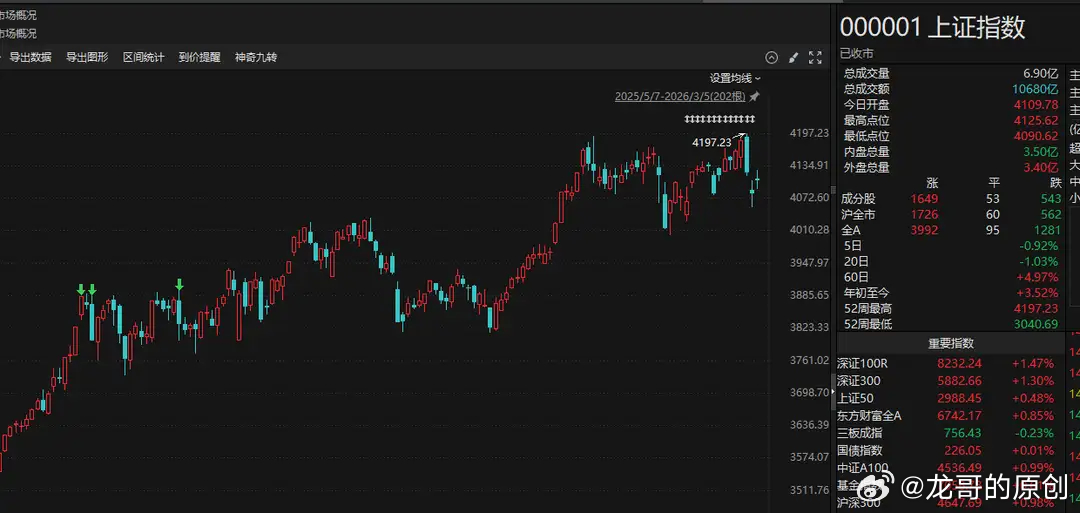Select the 5日 -0.92% row
This screenshot has width=1080, height=513.
(x=951, y=246)
